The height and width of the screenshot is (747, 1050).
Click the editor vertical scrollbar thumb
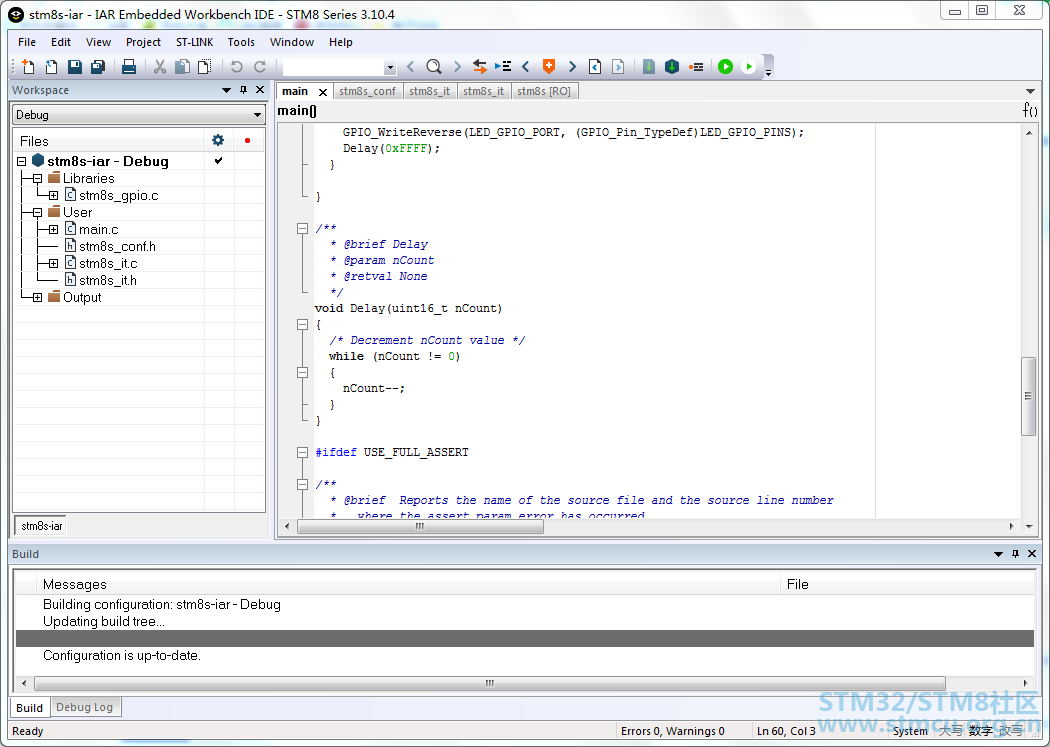pos(1028,396)
